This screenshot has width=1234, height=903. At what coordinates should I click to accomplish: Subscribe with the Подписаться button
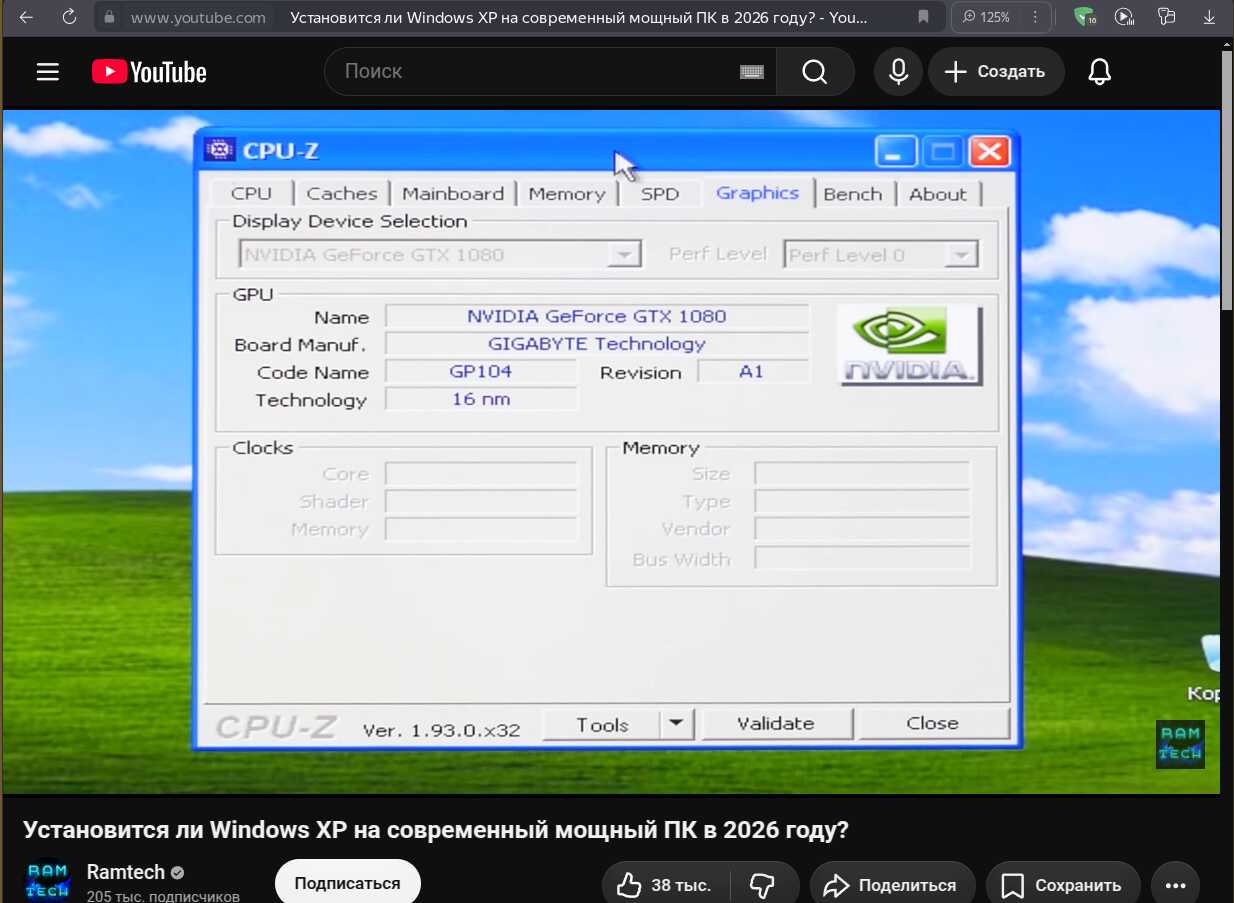[x=347, y=883]
